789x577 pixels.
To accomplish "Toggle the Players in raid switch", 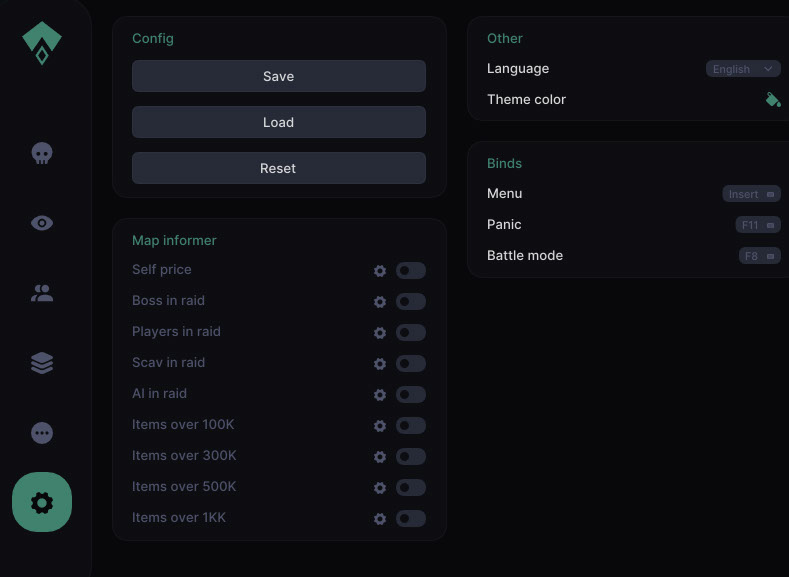I will click(410, 332).
